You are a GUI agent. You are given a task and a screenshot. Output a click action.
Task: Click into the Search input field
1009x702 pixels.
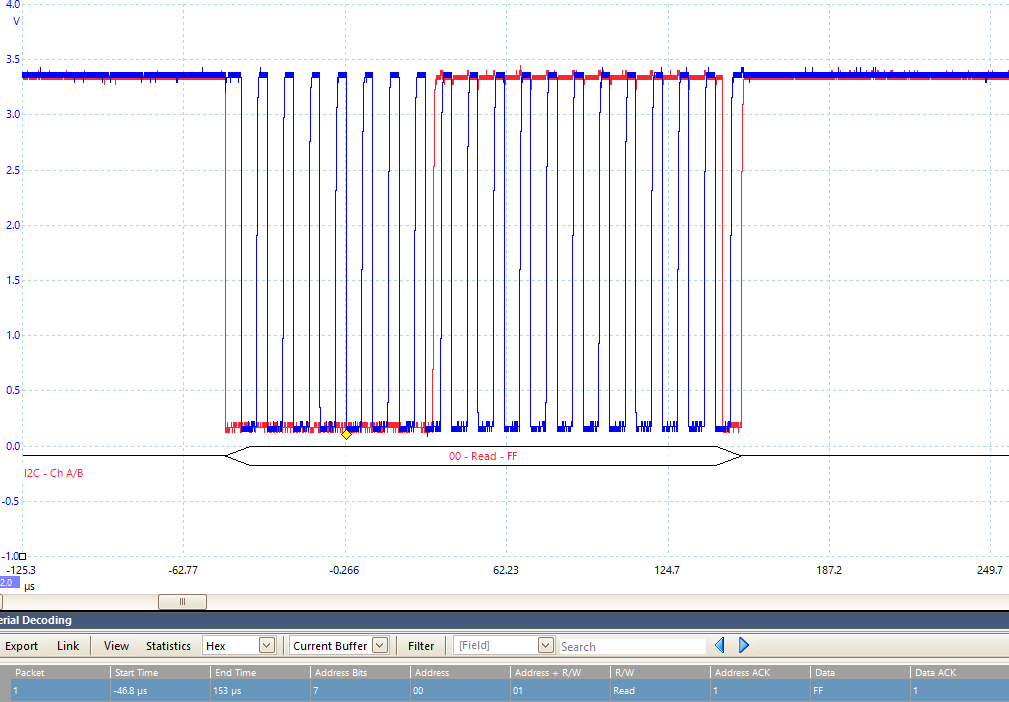coord(632,647)
